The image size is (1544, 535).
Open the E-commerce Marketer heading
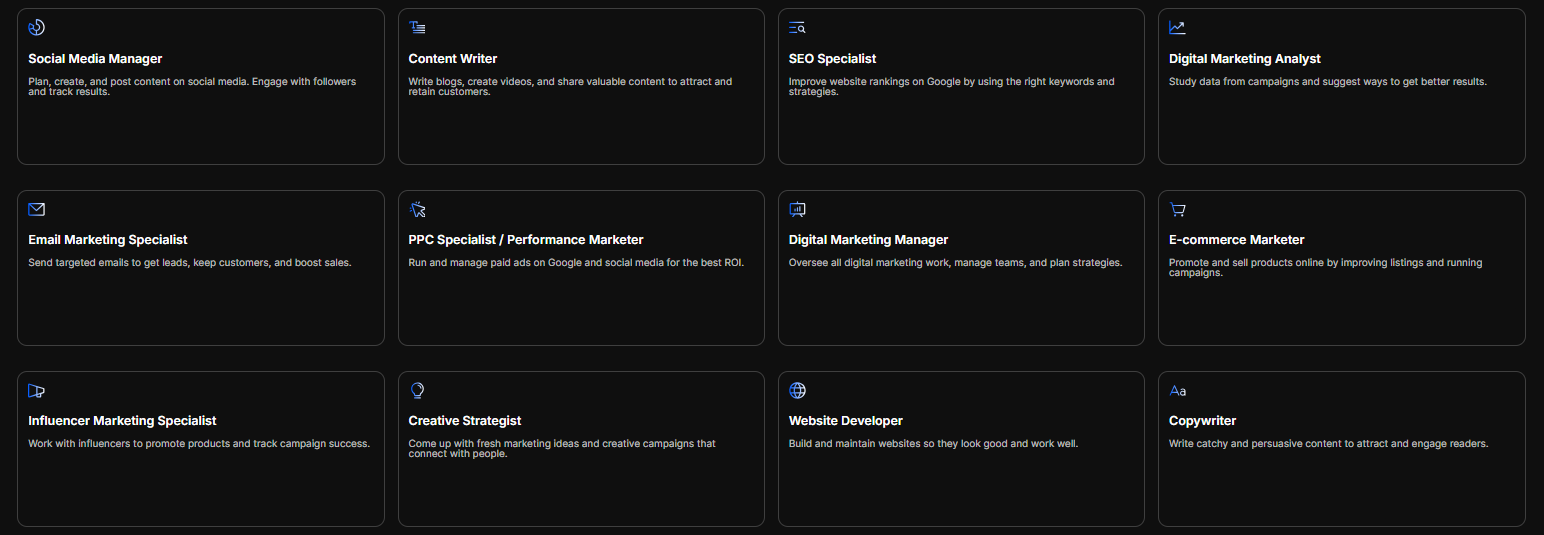[x=1237, y=240]
